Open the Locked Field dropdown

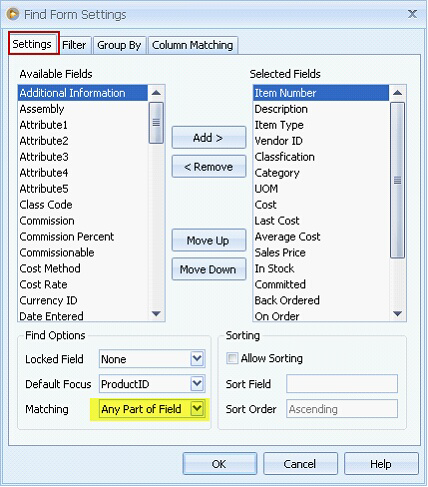coord(197,359)
